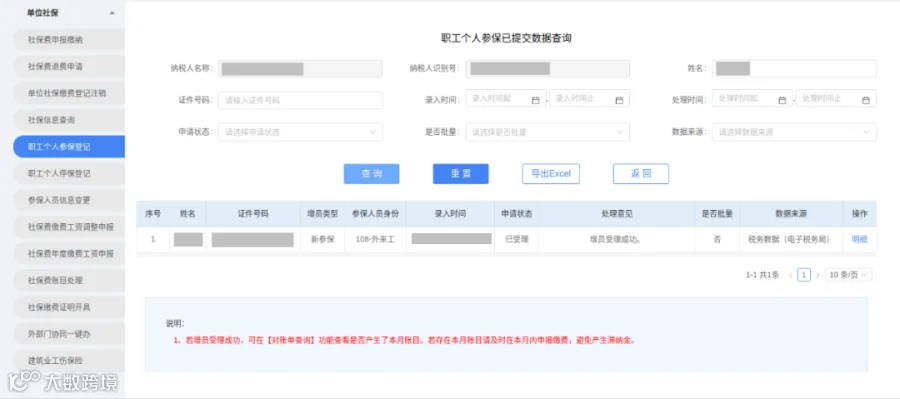Viewport: 900px width, 399px height.
Task: Open the 数据来源 dropdown
Action: (794, 132)
